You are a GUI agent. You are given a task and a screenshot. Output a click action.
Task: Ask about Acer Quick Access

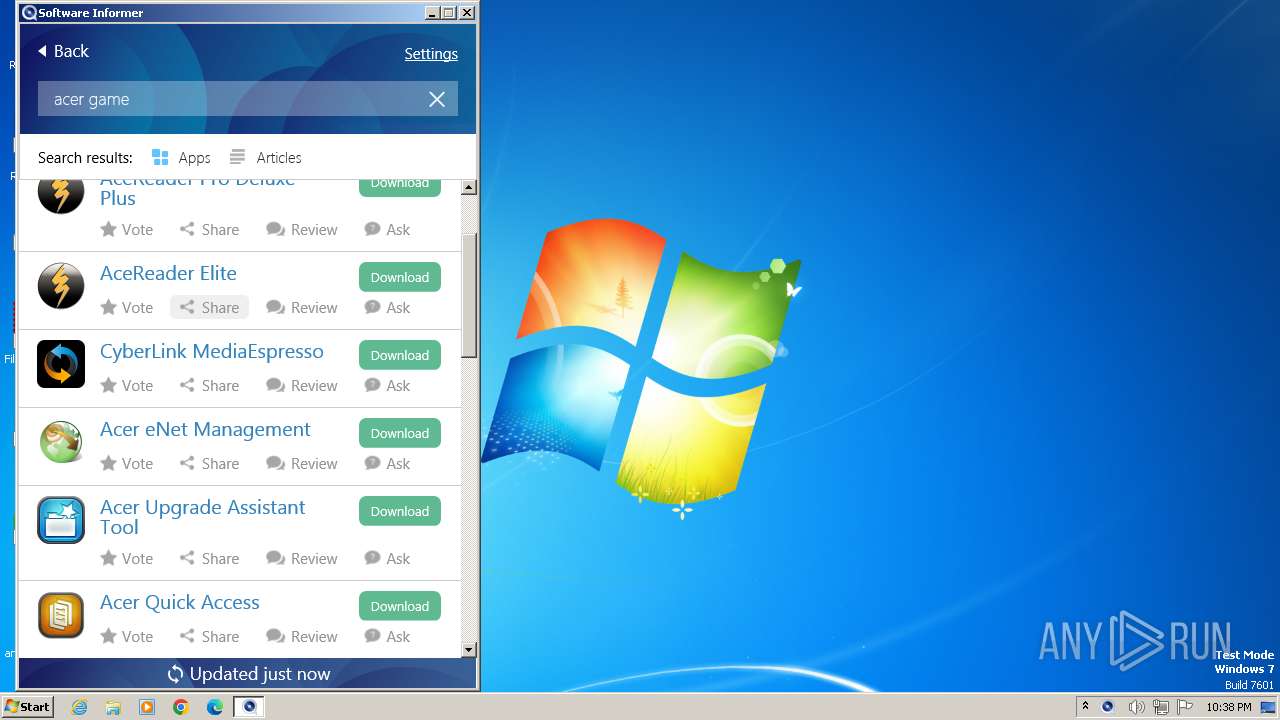(x=387, y=637)
